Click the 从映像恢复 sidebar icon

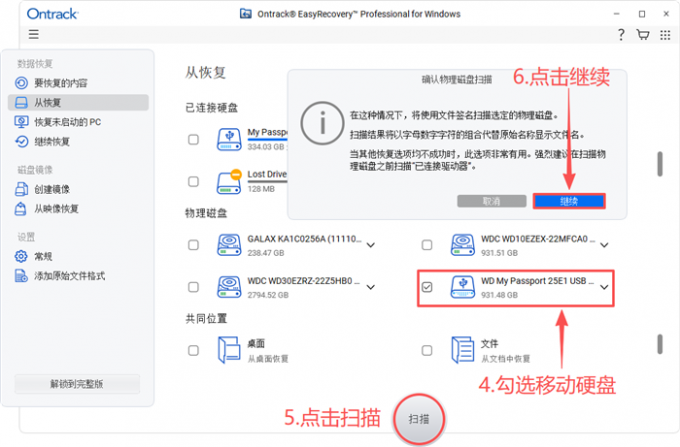coord(21,209)
